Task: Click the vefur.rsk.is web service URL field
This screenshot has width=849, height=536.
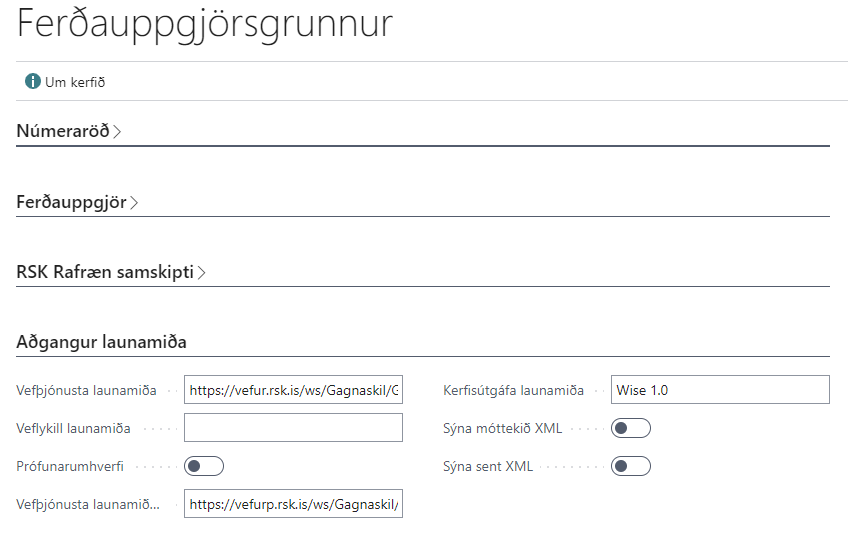Action: click(293, 390)
